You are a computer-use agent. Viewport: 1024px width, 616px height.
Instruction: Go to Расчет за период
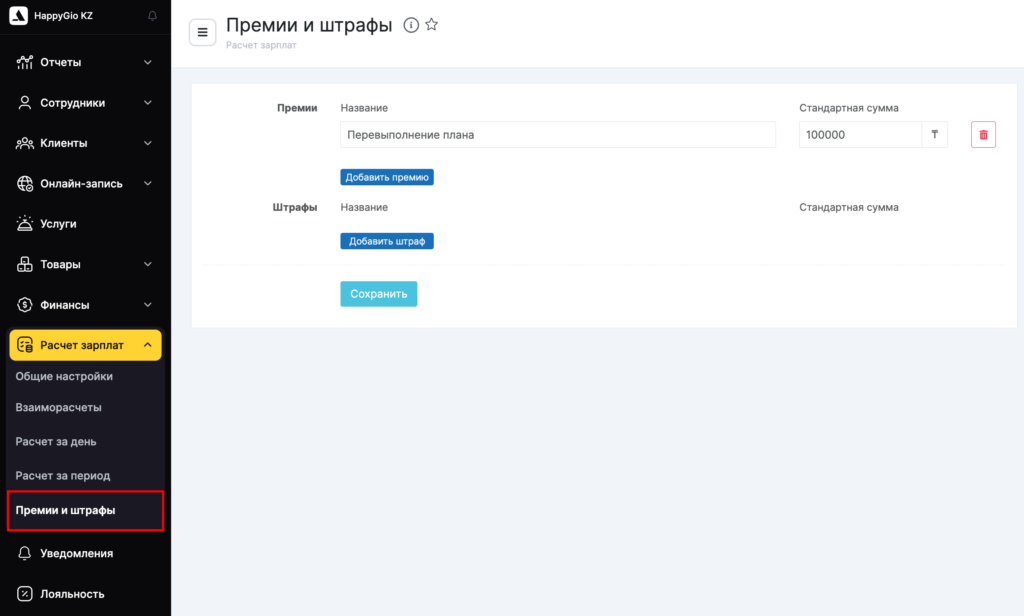tap(63, 475)
